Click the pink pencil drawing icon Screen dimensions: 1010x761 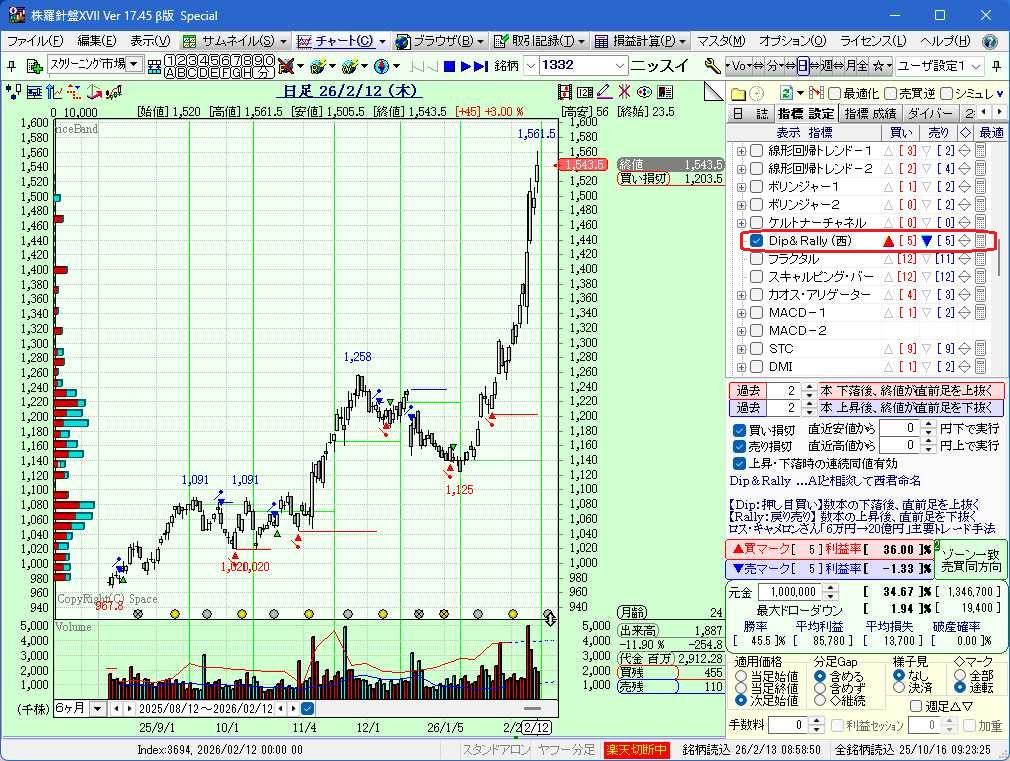point(604,92)
